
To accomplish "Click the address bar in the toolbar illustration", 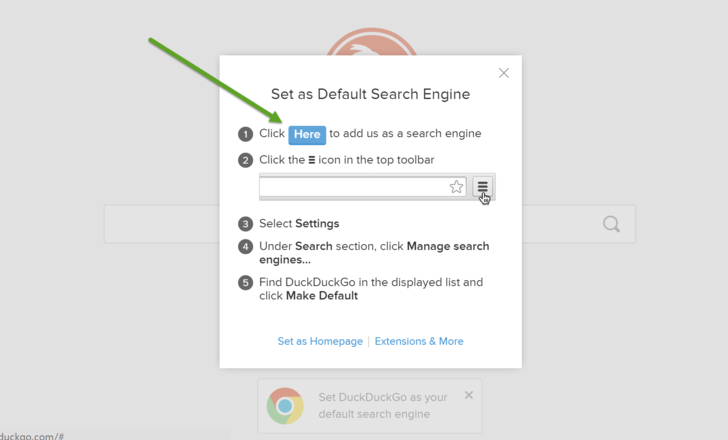I will (352, 187).
